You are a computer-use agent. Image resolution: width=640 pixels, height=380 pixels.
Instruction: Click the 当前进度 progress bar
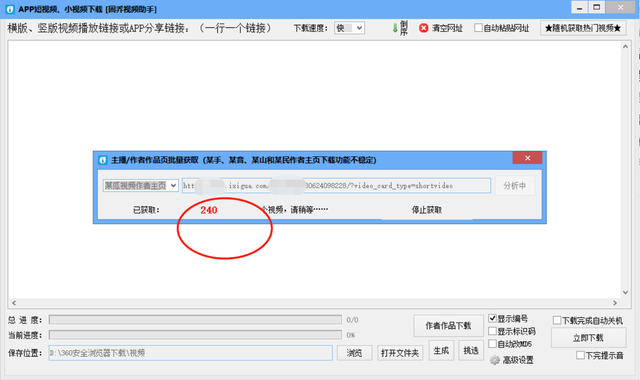click(x=195, y=335)
